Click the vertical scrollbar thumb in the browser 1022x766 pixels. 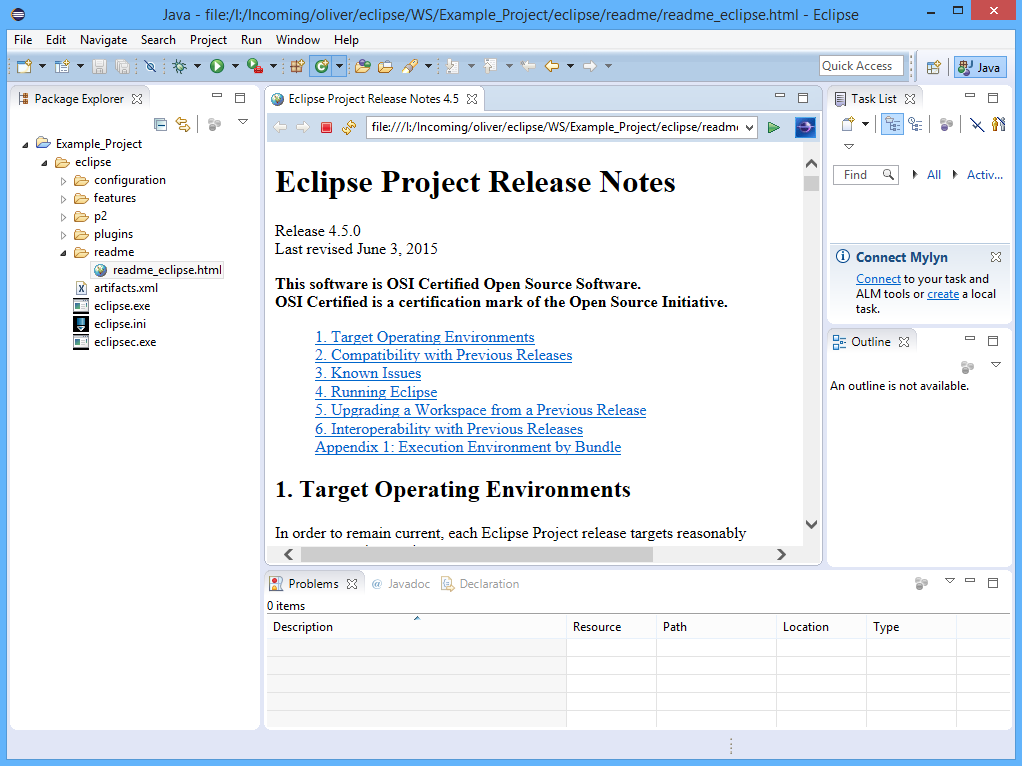(811, 183)
